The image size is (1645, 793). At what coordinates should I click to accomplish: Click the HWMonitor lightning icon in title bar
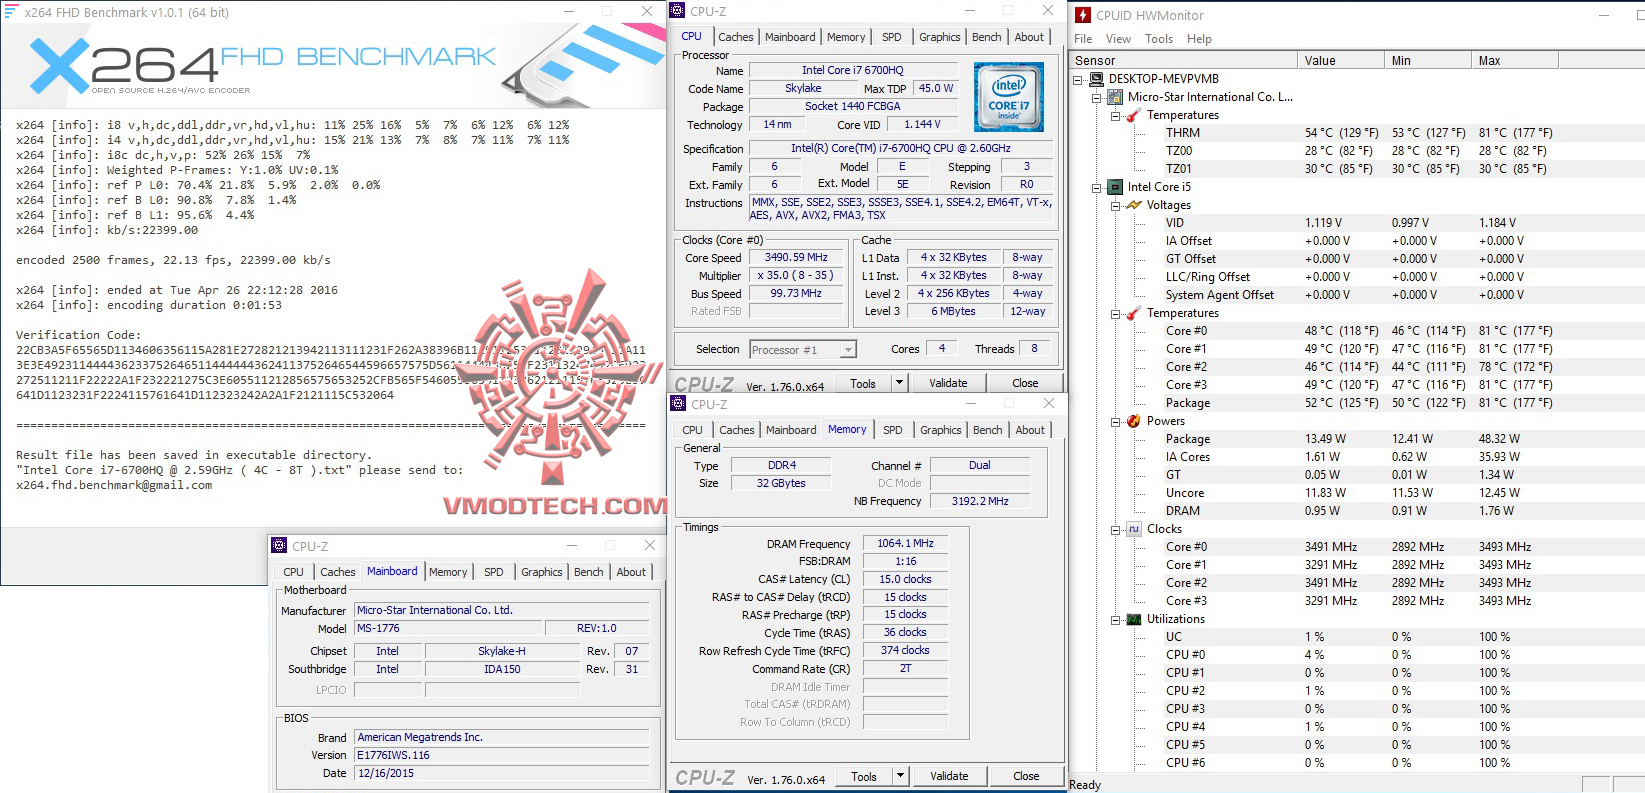[x=1083, y=15]
